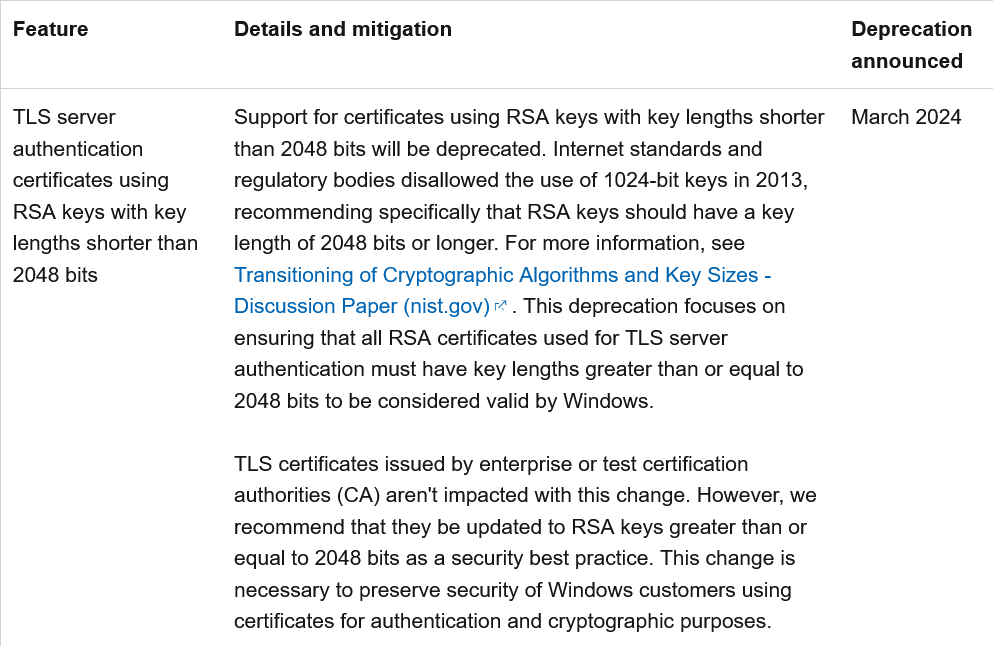The height and width of the screenshot is (646, 993).
Task: Click the '1024-bit keys in 2013' text
Action: click(x=704, y=180)
